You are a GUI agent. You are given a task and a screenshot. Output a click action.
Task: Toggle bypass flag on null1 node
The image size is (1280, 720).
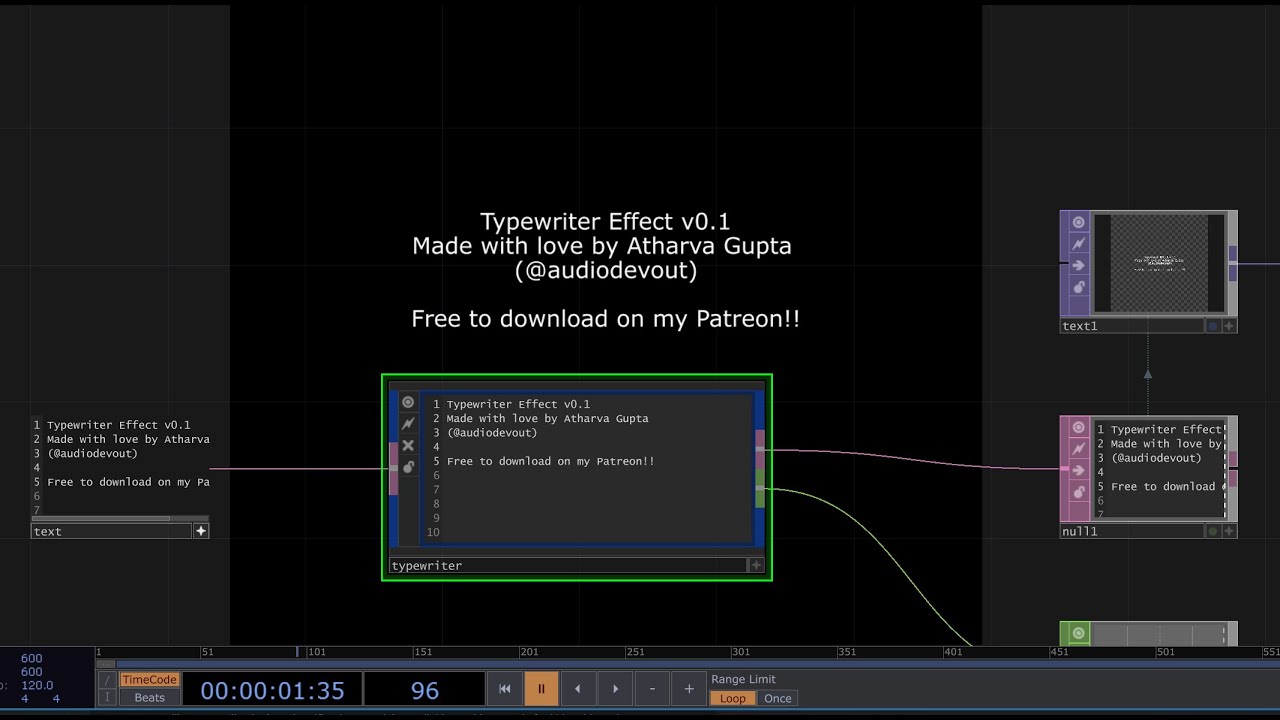click(x=1079, y=449)
